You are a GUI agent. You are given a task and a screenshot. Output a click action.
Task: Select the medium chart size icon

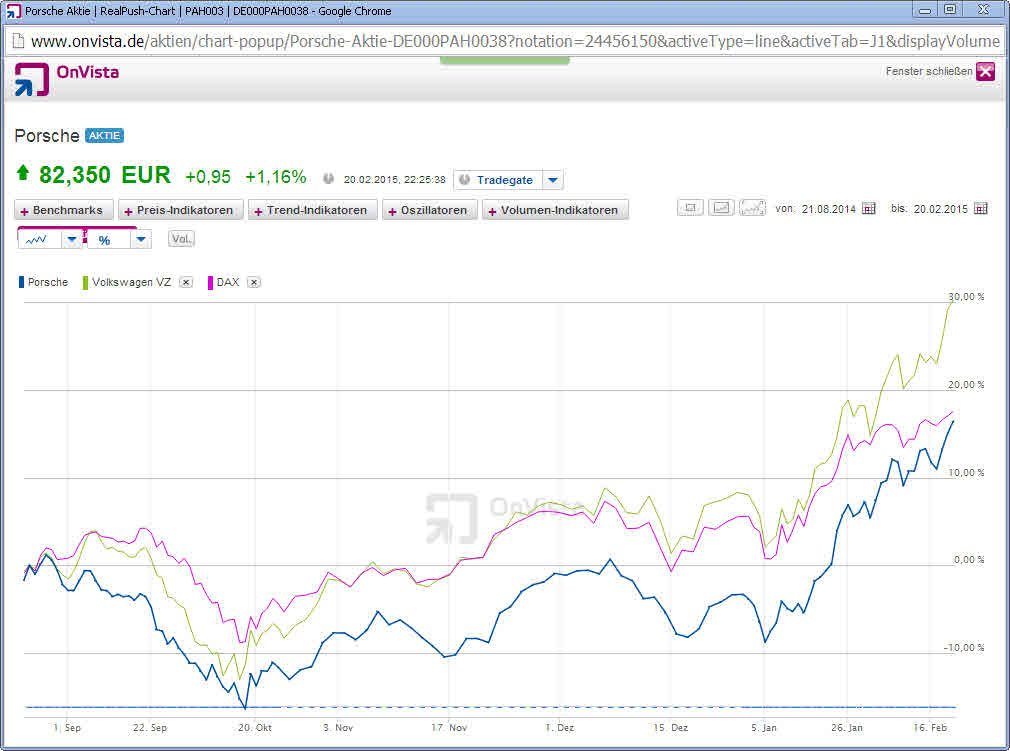click(721, 207)
